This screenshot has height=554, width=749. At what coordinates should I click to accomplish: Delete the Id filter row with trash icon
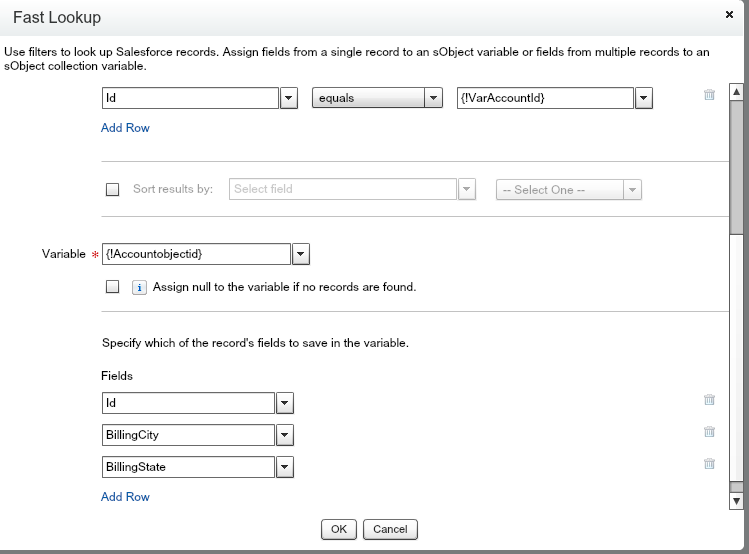click(x=709, y=95)
